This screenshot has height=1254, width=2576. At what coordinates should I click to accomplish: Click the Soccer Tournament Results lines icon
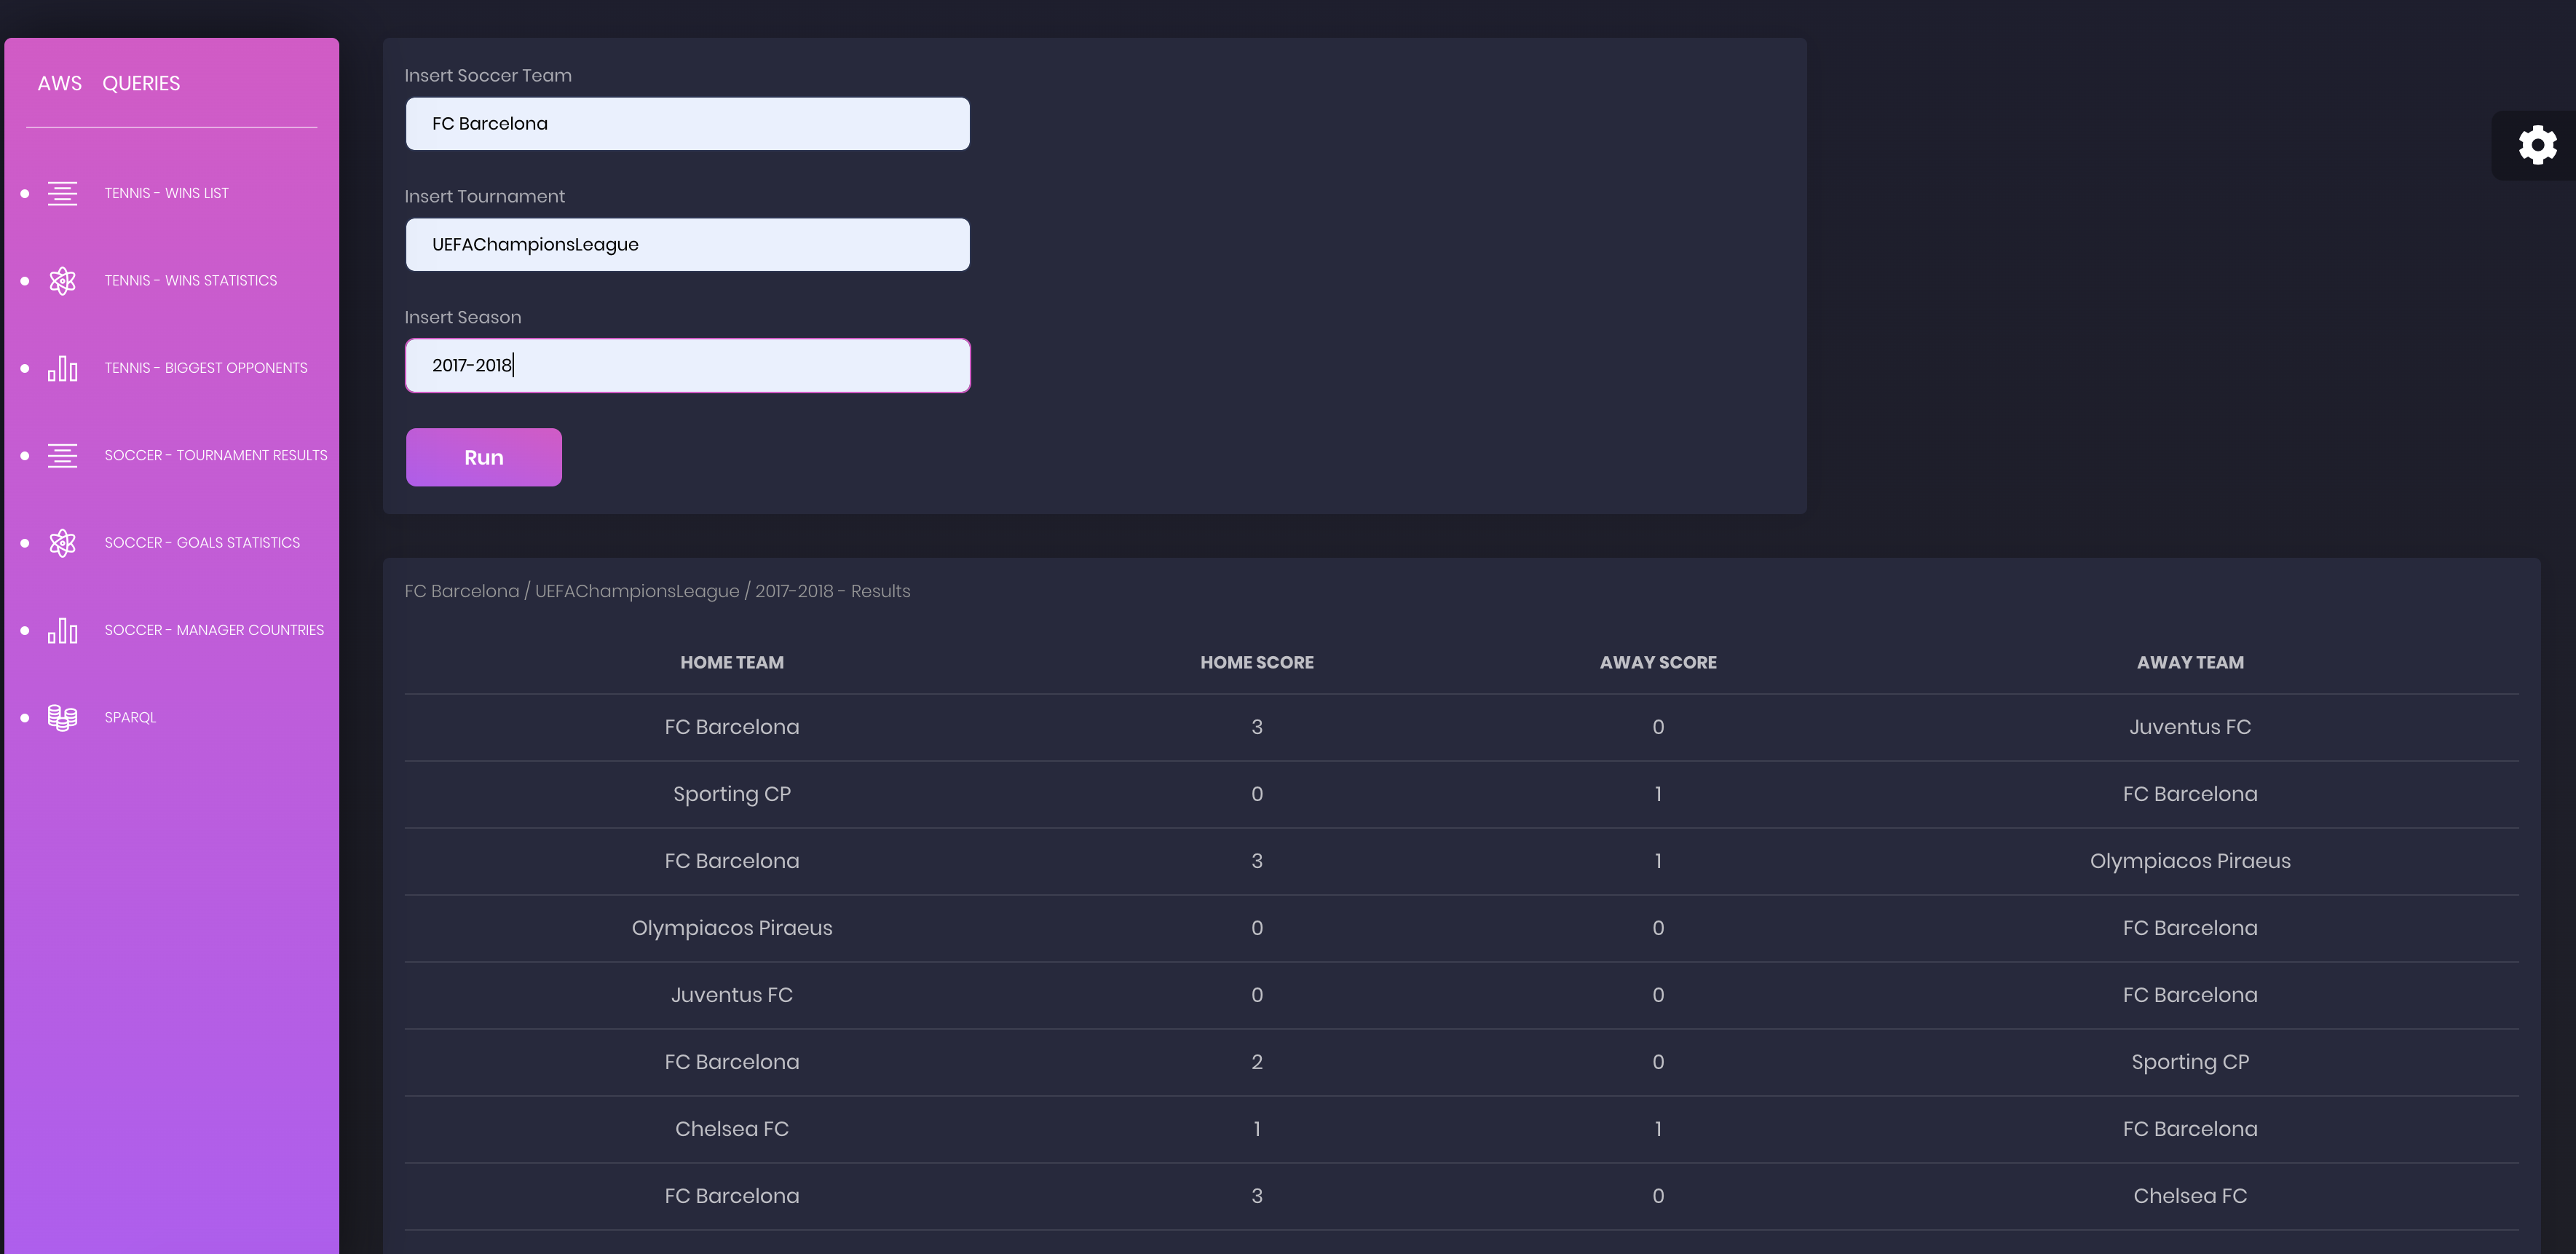click(x=62, y=456)
